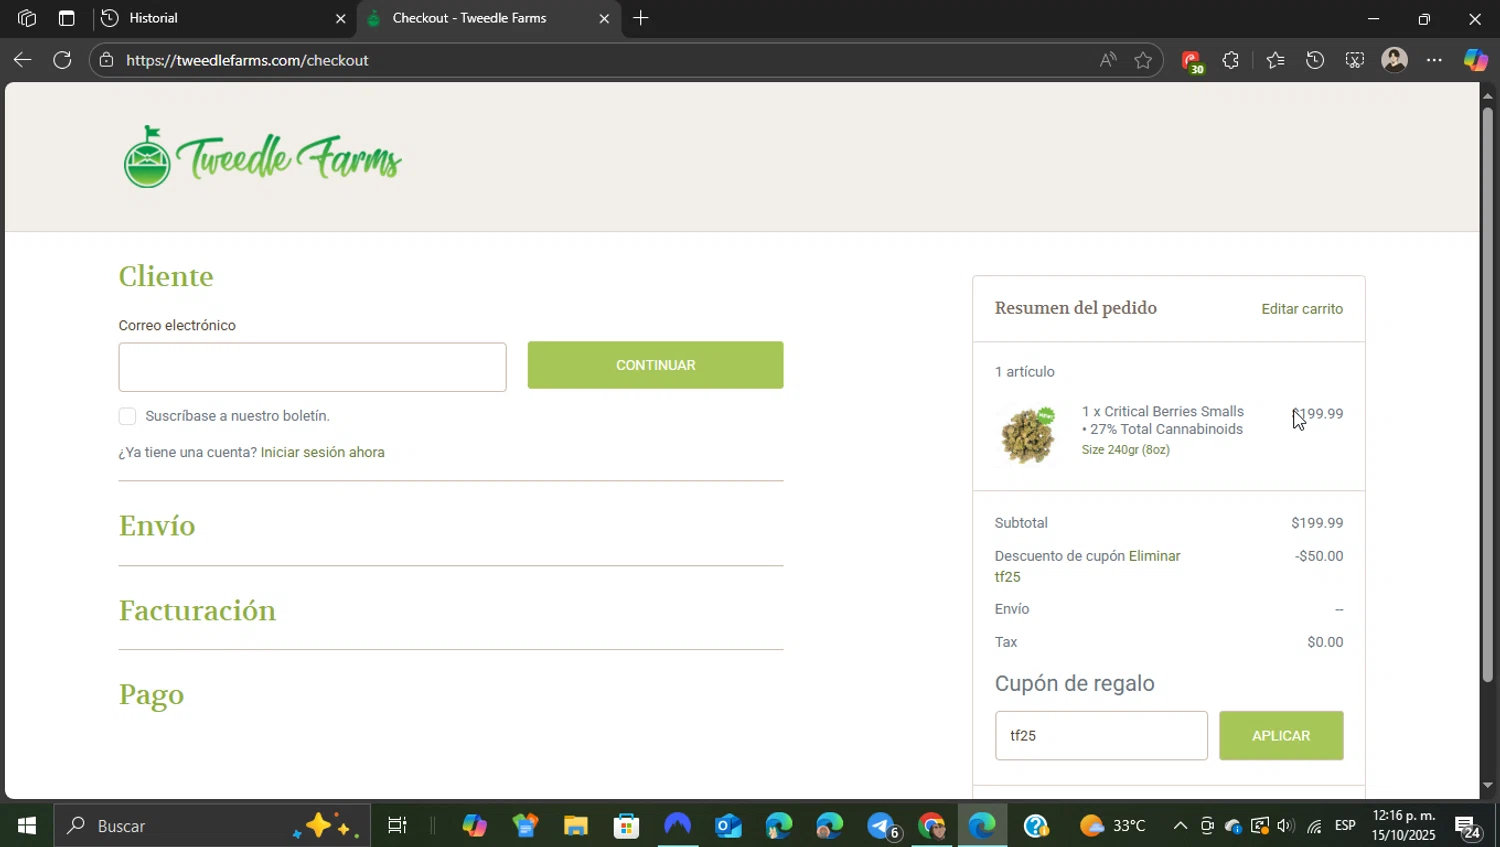Screen dimensions: 1500x847
Task: Go back to the previous page
Action: [x=22, y=60]
